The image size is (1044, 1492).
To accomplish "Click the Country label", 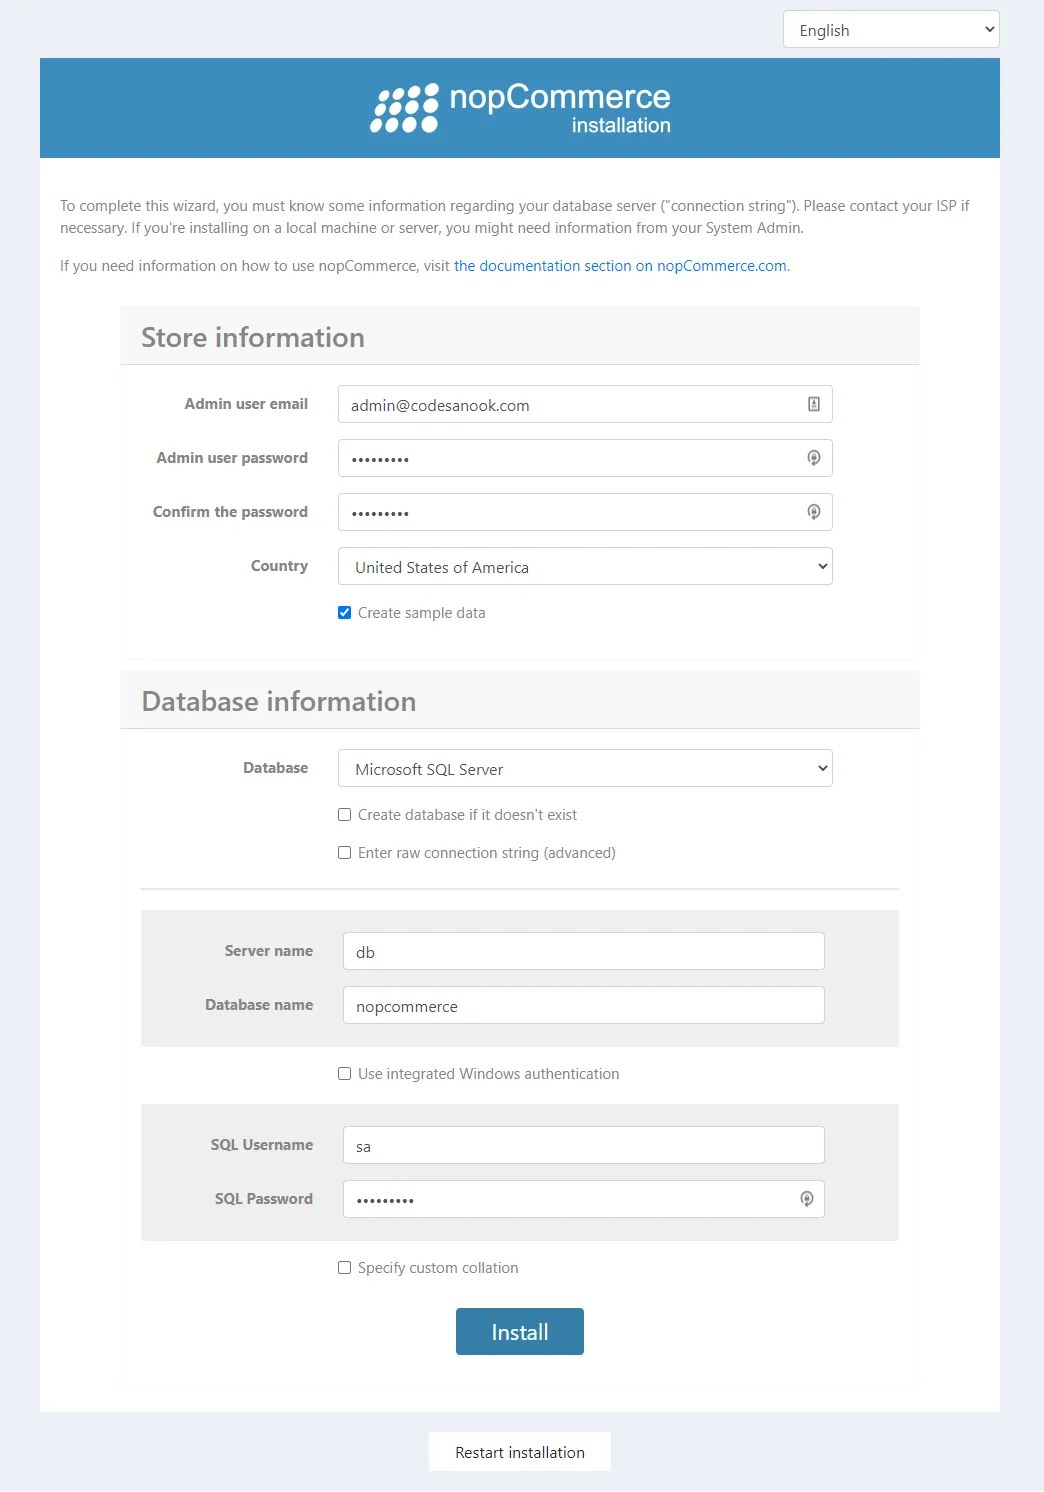I will coord(279,566).
